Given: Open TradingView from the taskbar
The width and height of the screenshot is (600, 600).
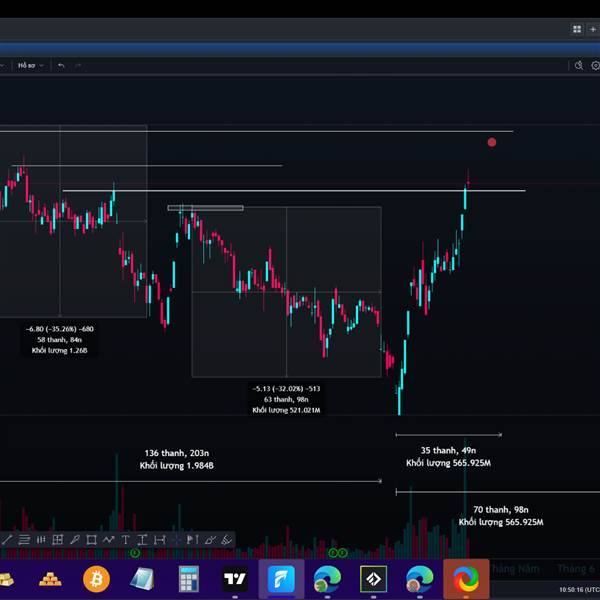Looking at the screenshot, I should click(235, 579).
